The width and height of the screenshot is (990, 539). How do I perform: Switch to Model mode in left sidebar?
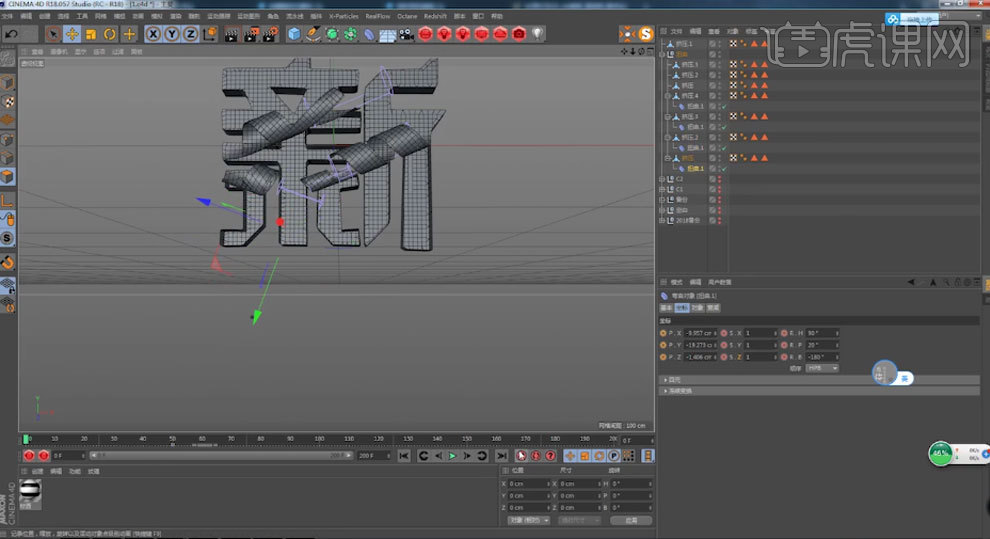click(x=8, y=83)
